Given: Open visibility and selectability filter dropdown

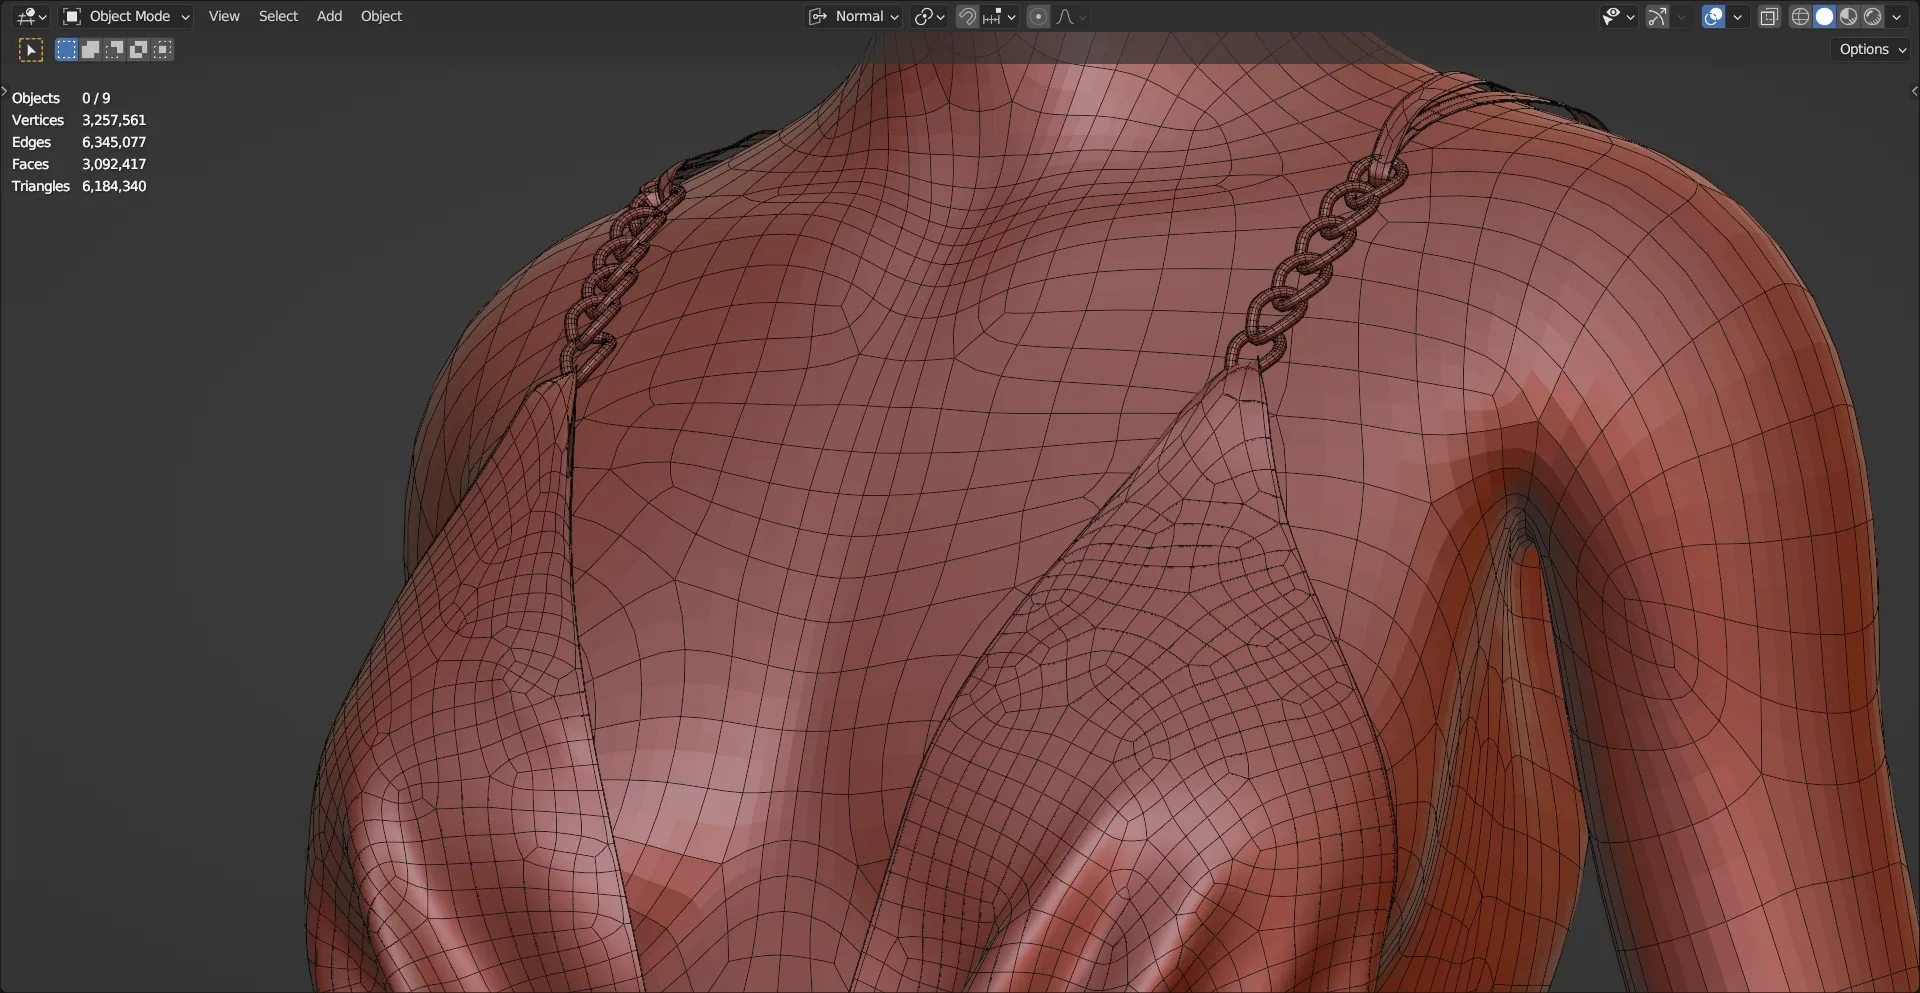Looking at the screenshot, I should 1617,16.
